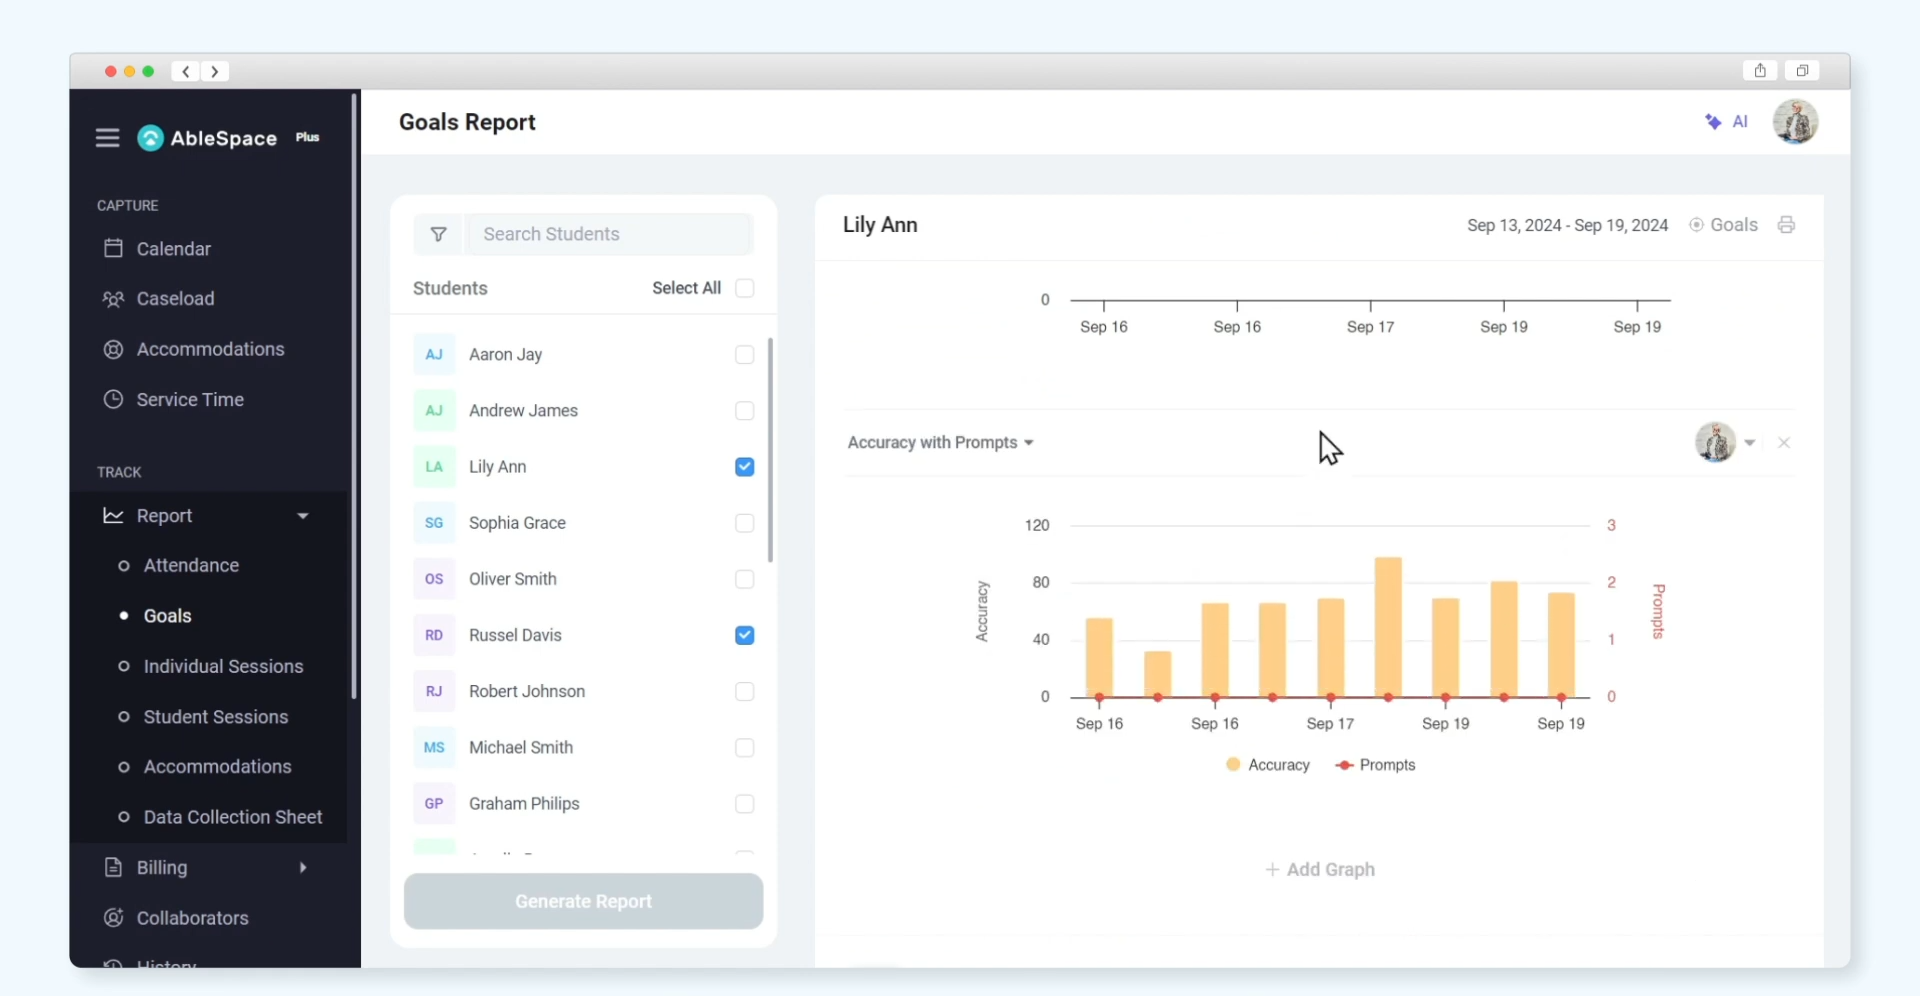
Task: Open the hamburger menu in sidebar
Action: (107, 138)
